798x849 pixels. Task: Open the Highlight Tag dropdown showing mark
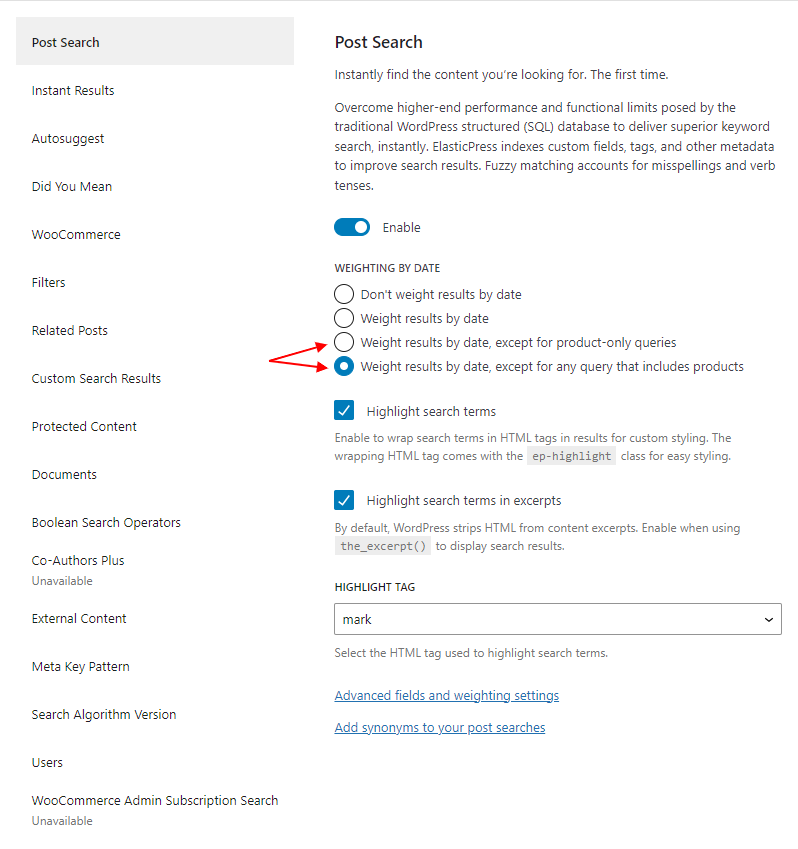click(x=558, y=619)
